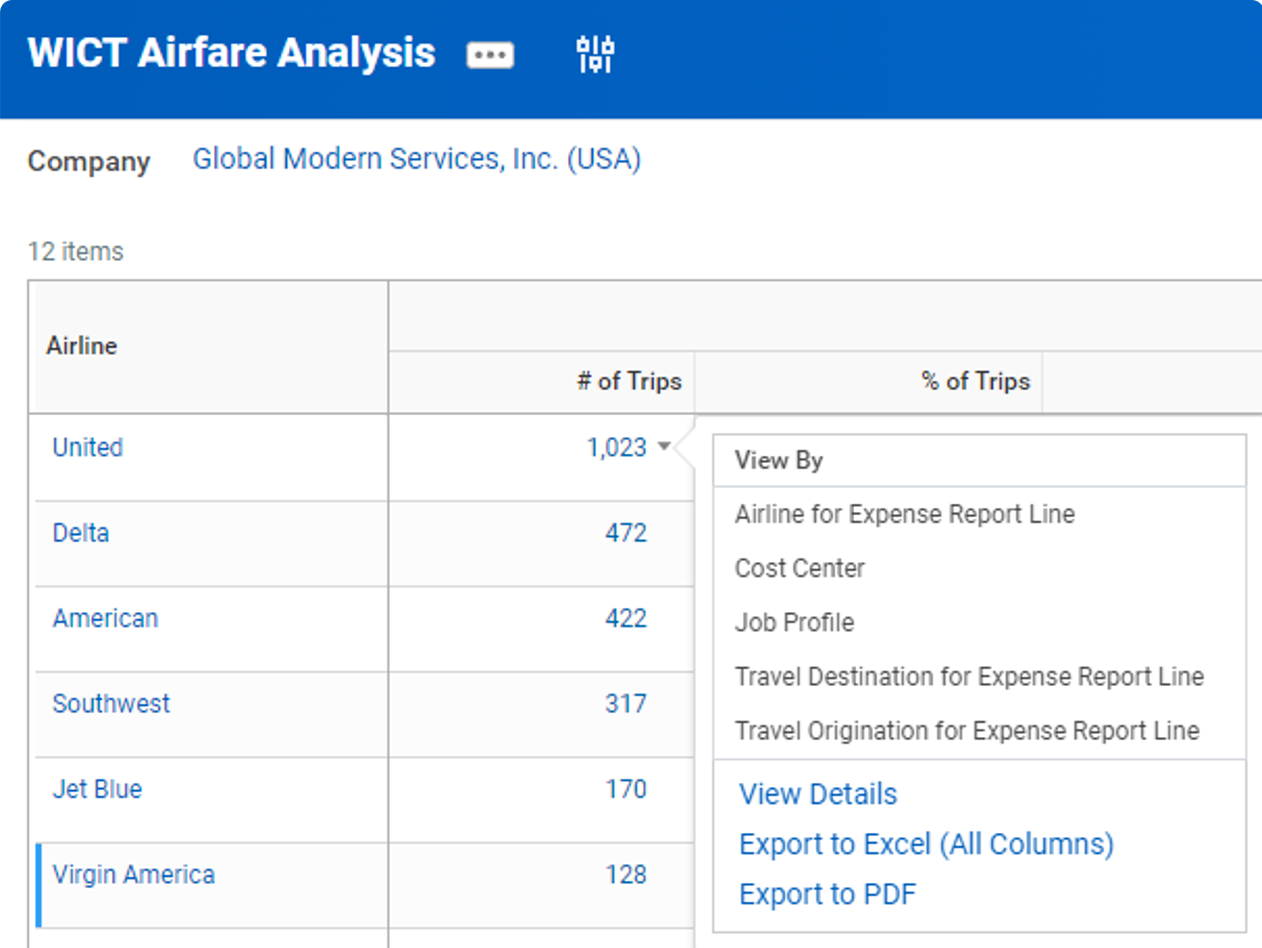Viewport: 1262px width, 948px height.
Task: View by Job Profile
Action: [x=795, y=622]
